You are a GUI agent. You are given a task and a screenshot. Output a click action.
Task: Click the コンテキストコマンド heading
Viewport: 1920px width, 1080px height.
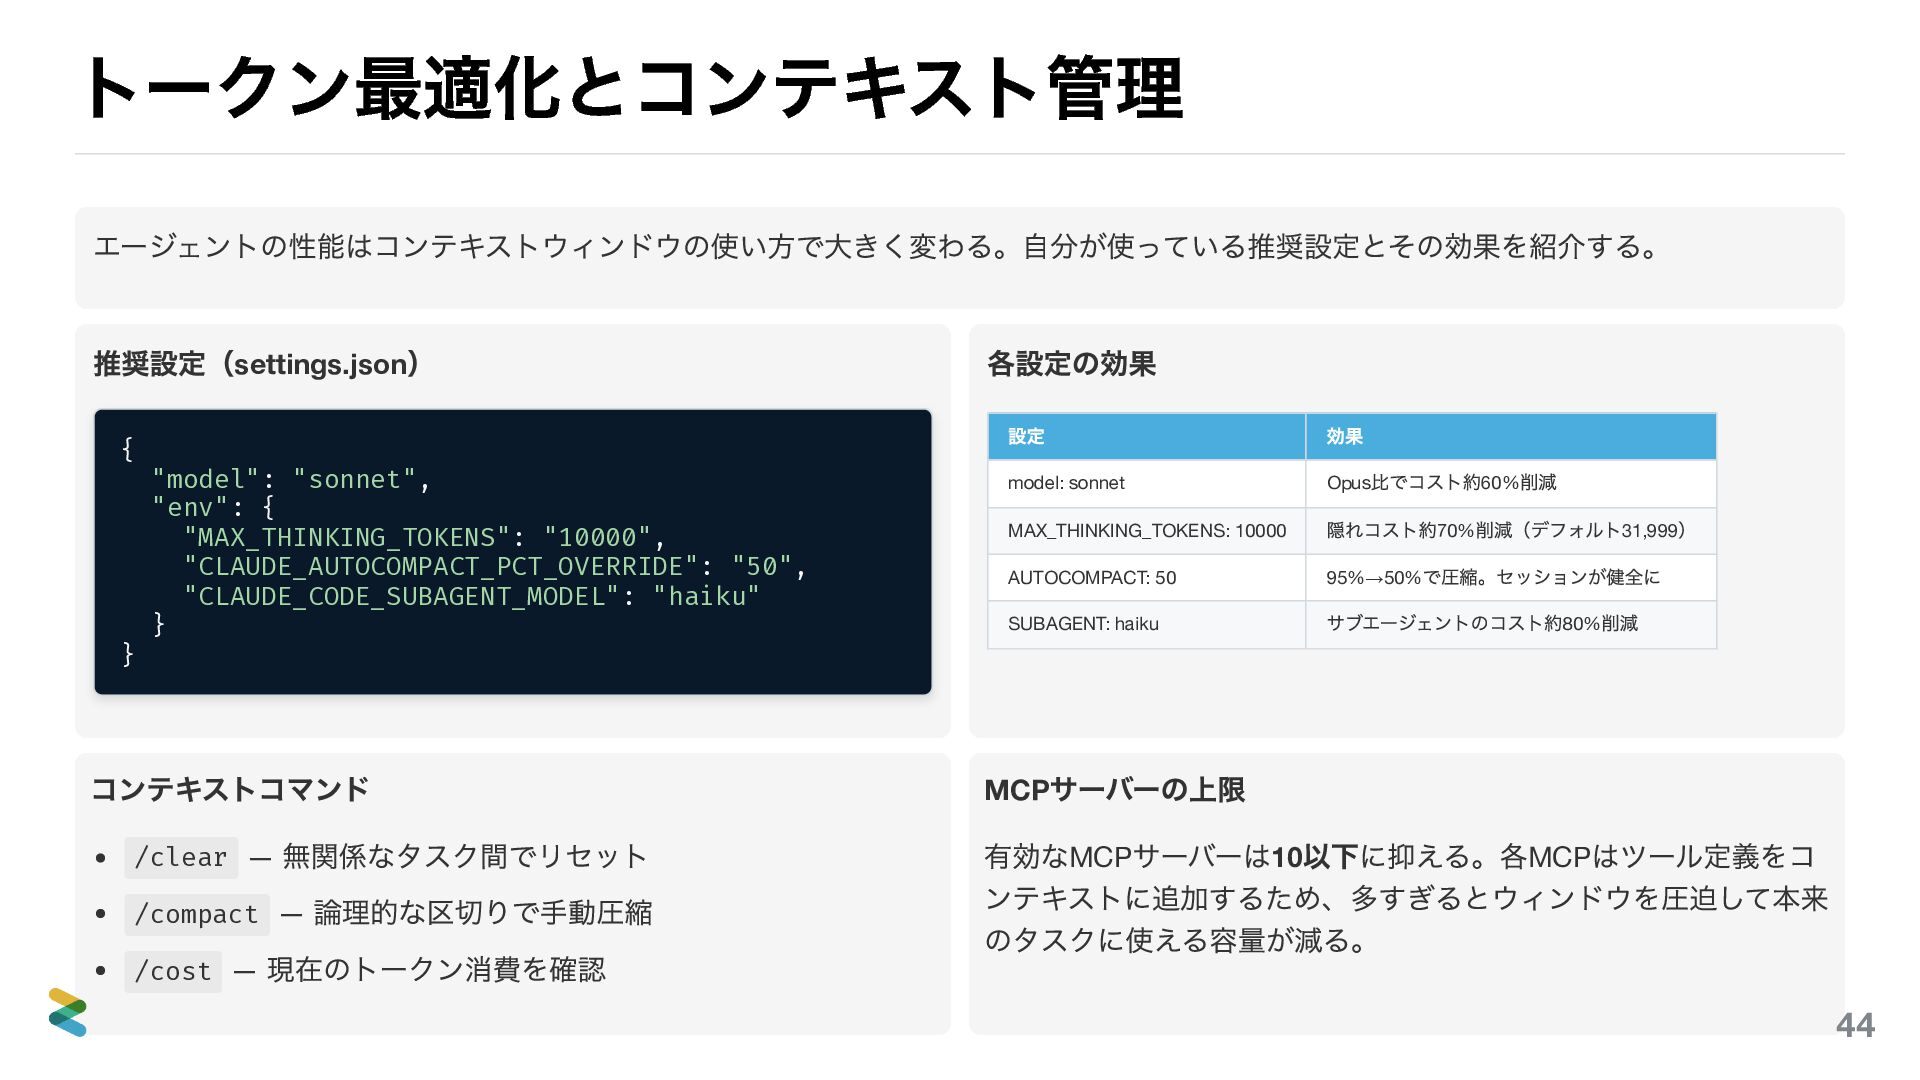(230, 790)
